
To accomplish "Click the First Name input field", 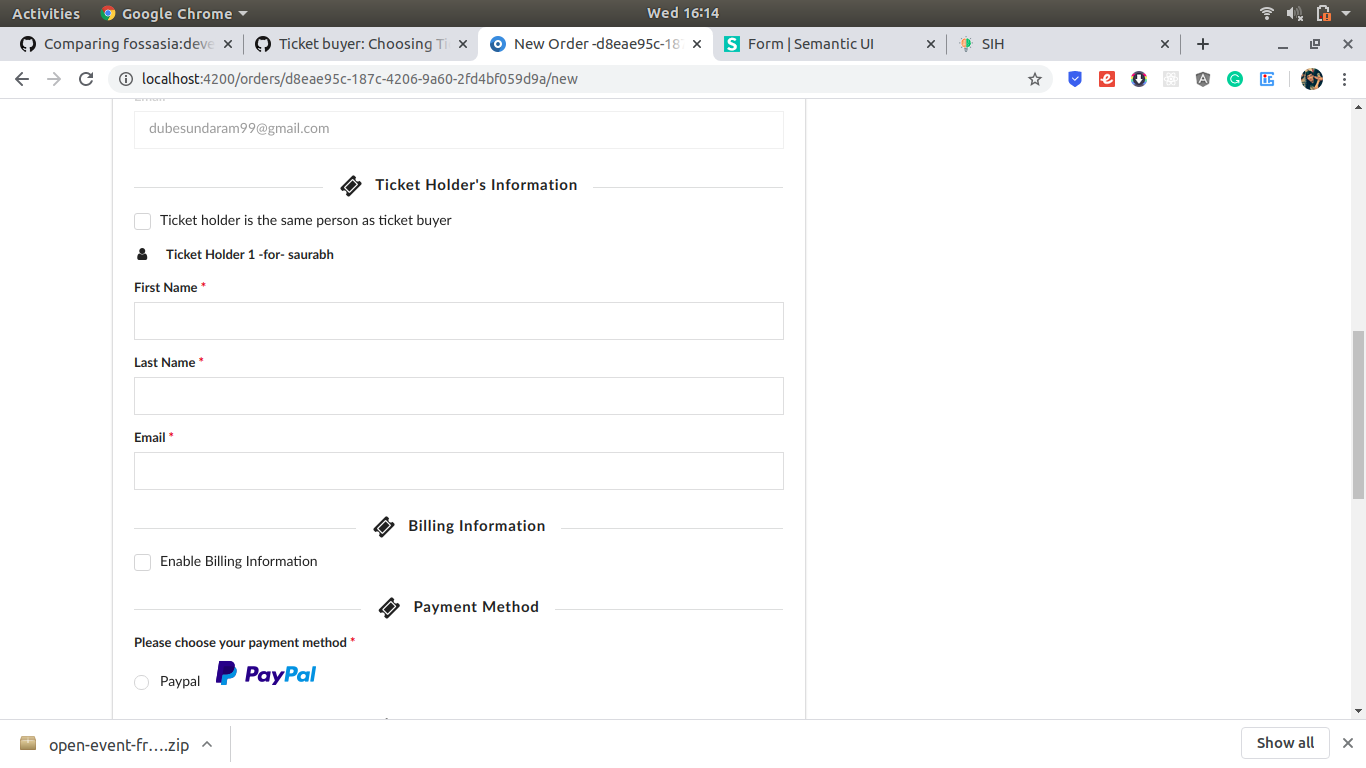I will pyautogui.click(x=458, y=321).
